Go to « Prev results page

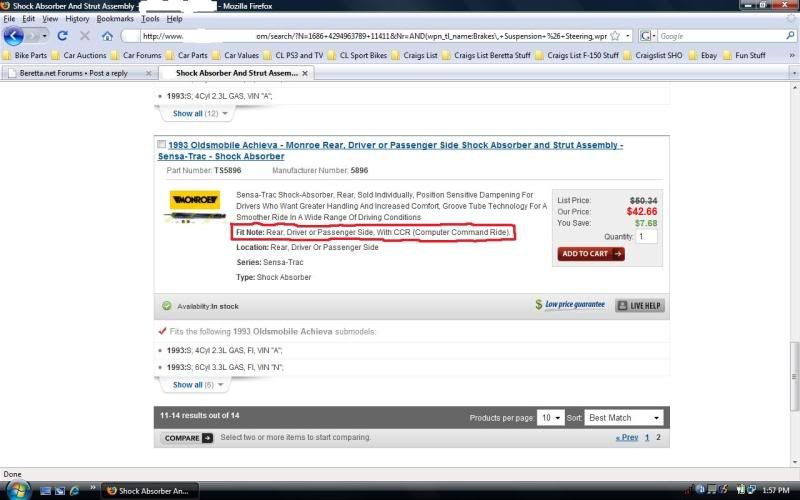point(627,437)
